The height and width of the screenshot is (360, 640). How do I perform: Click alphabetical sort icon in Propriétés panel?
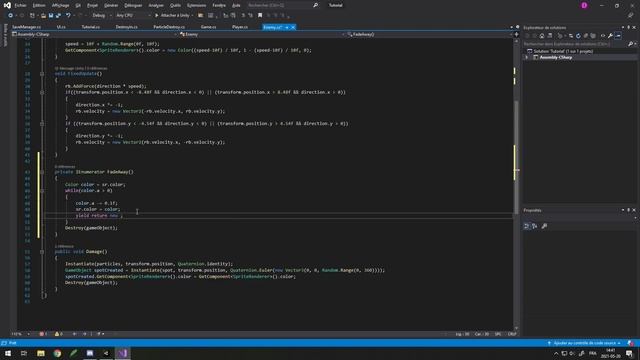click(534, 226)
